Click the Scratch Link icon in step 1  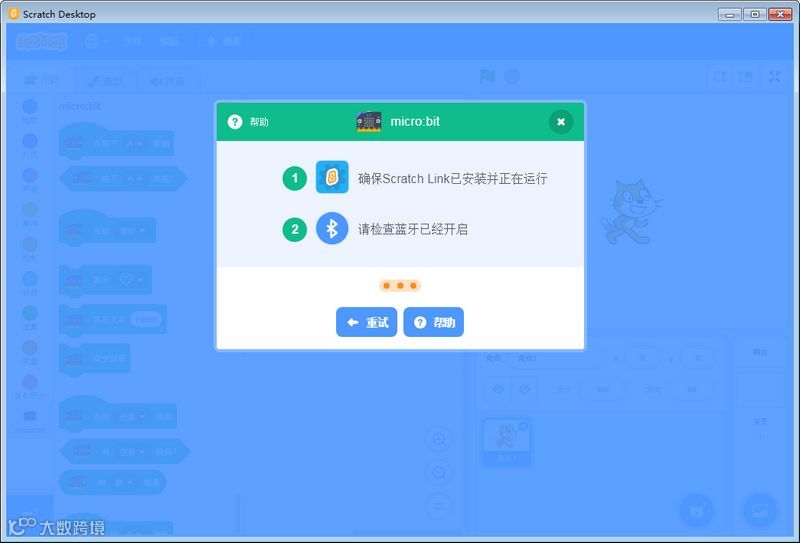click(332, 177)
